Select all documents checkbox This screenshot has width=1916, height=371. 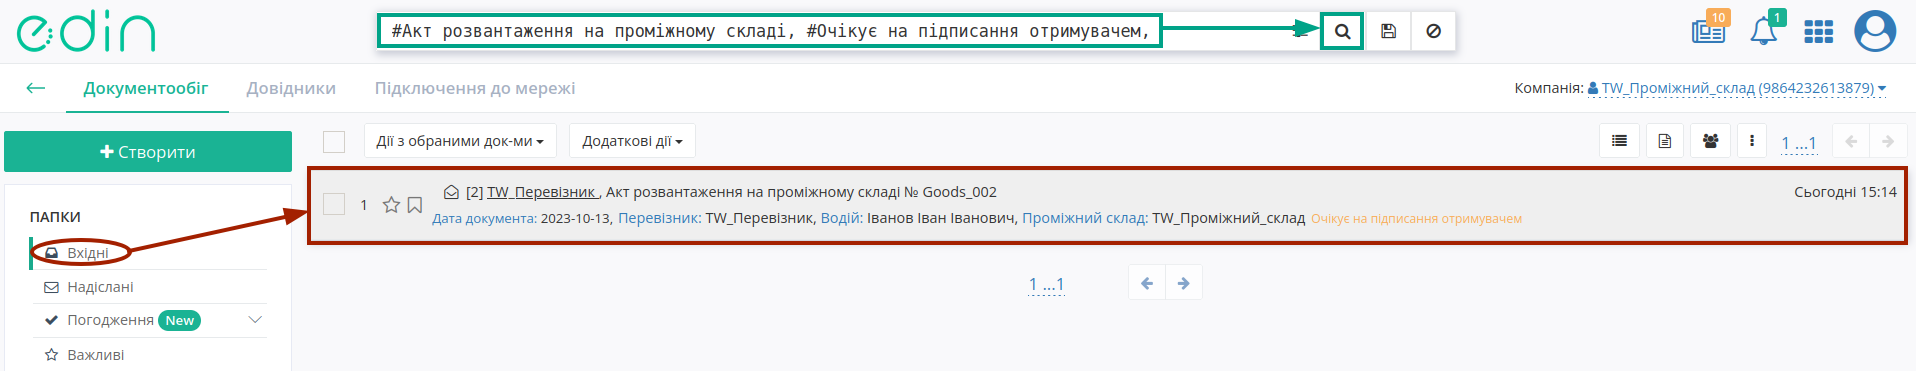[334, 142]
